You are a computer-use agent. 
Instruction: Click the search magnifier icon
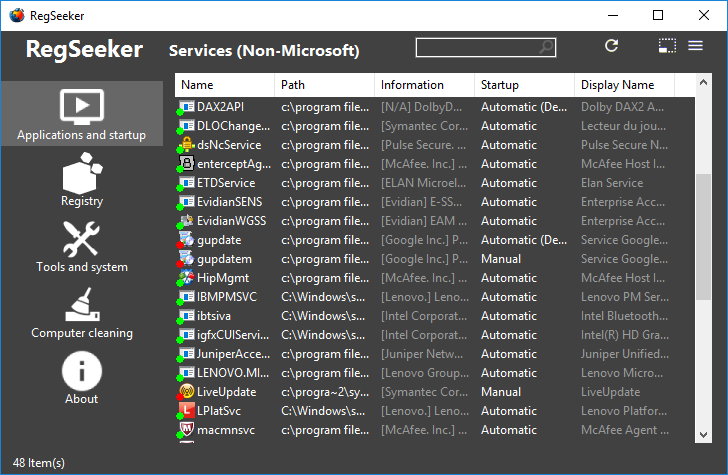(546, 47)
